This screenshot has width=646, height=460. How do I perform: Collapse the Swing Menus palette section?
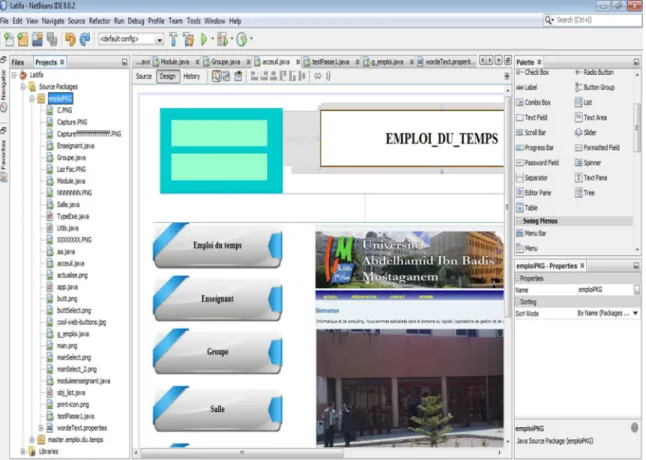(519, 221)
